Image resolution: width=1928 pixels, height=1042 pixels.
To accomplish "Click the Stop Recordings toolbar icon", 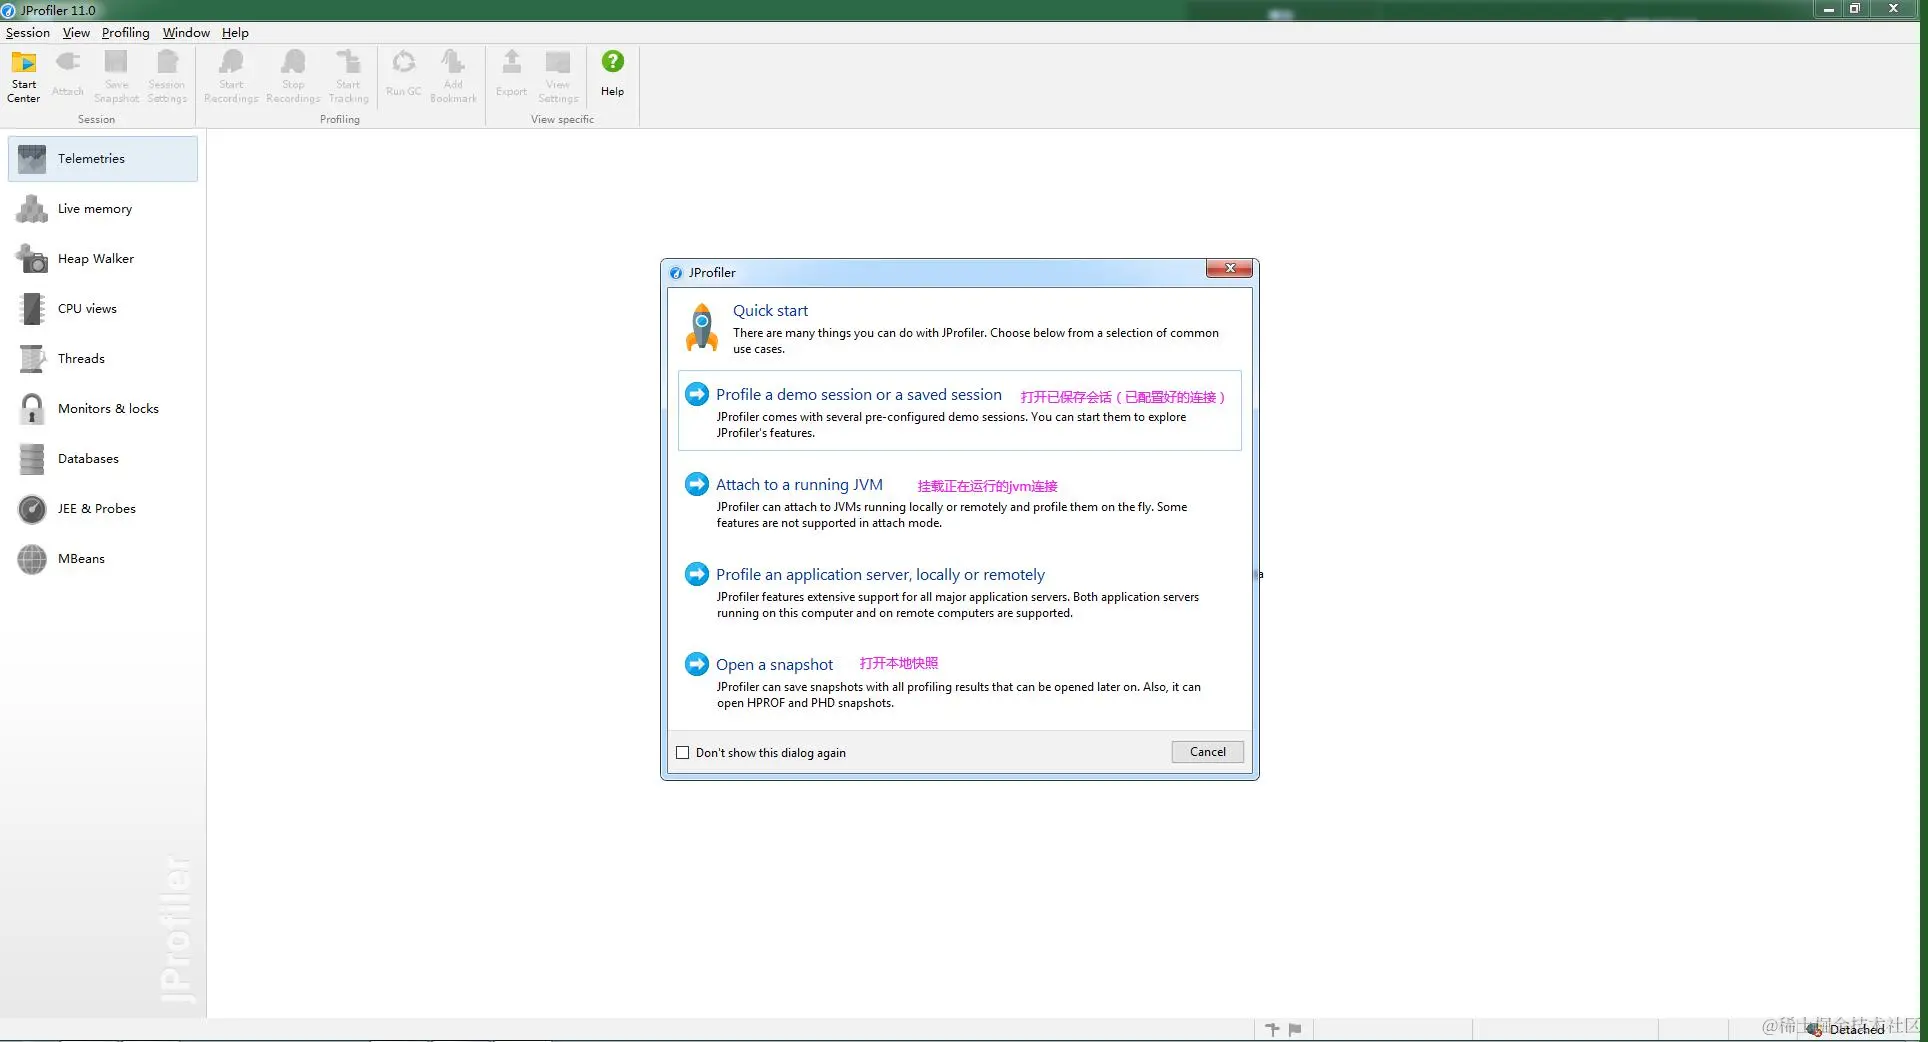I will coord(293,76).
